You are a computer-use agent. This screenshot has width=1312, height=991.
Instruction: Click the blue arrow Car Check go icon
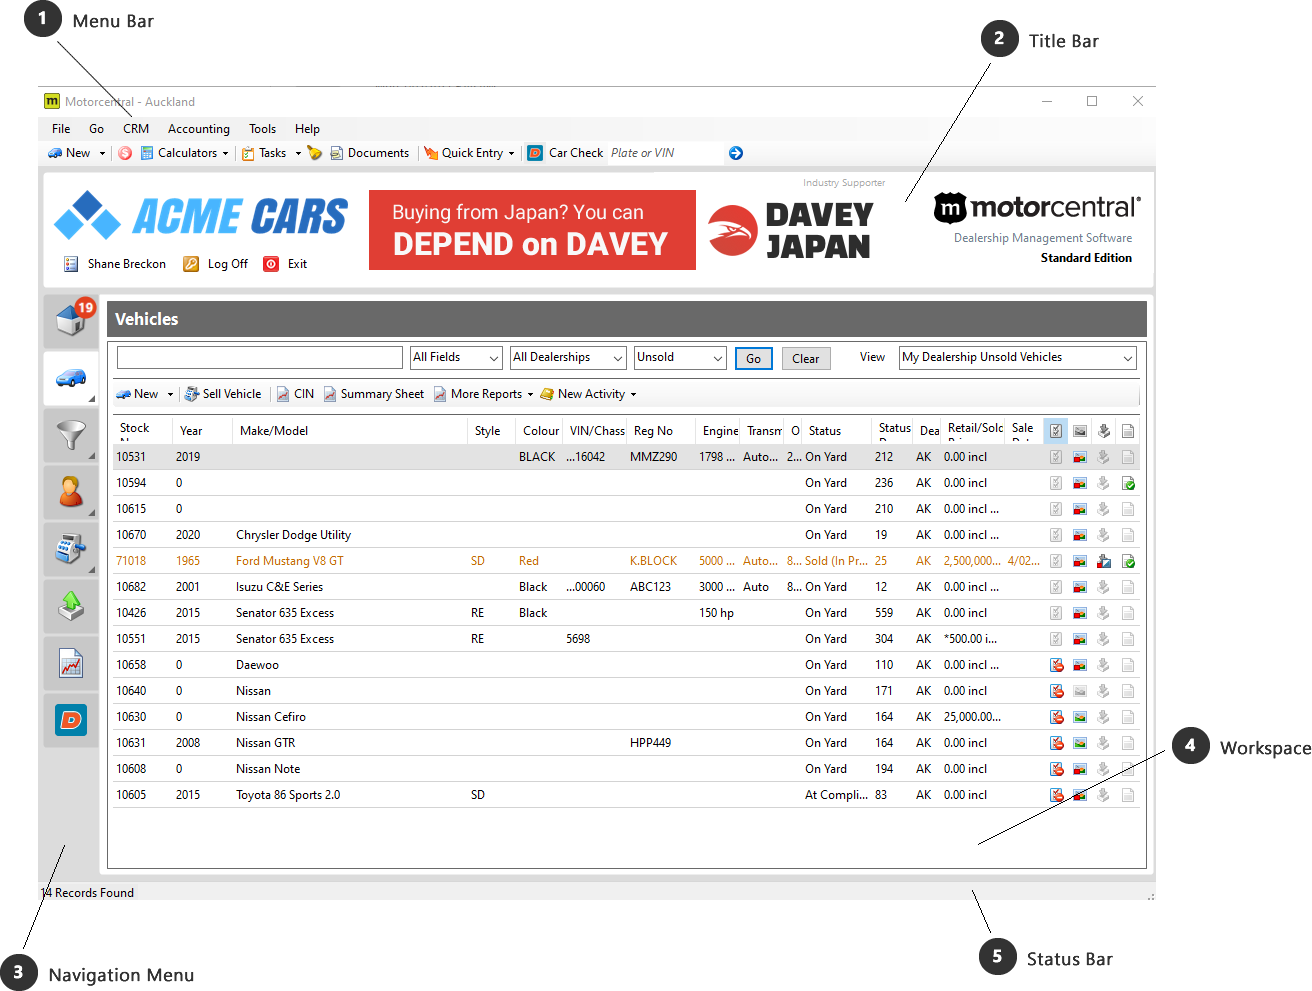pos(736,153)
